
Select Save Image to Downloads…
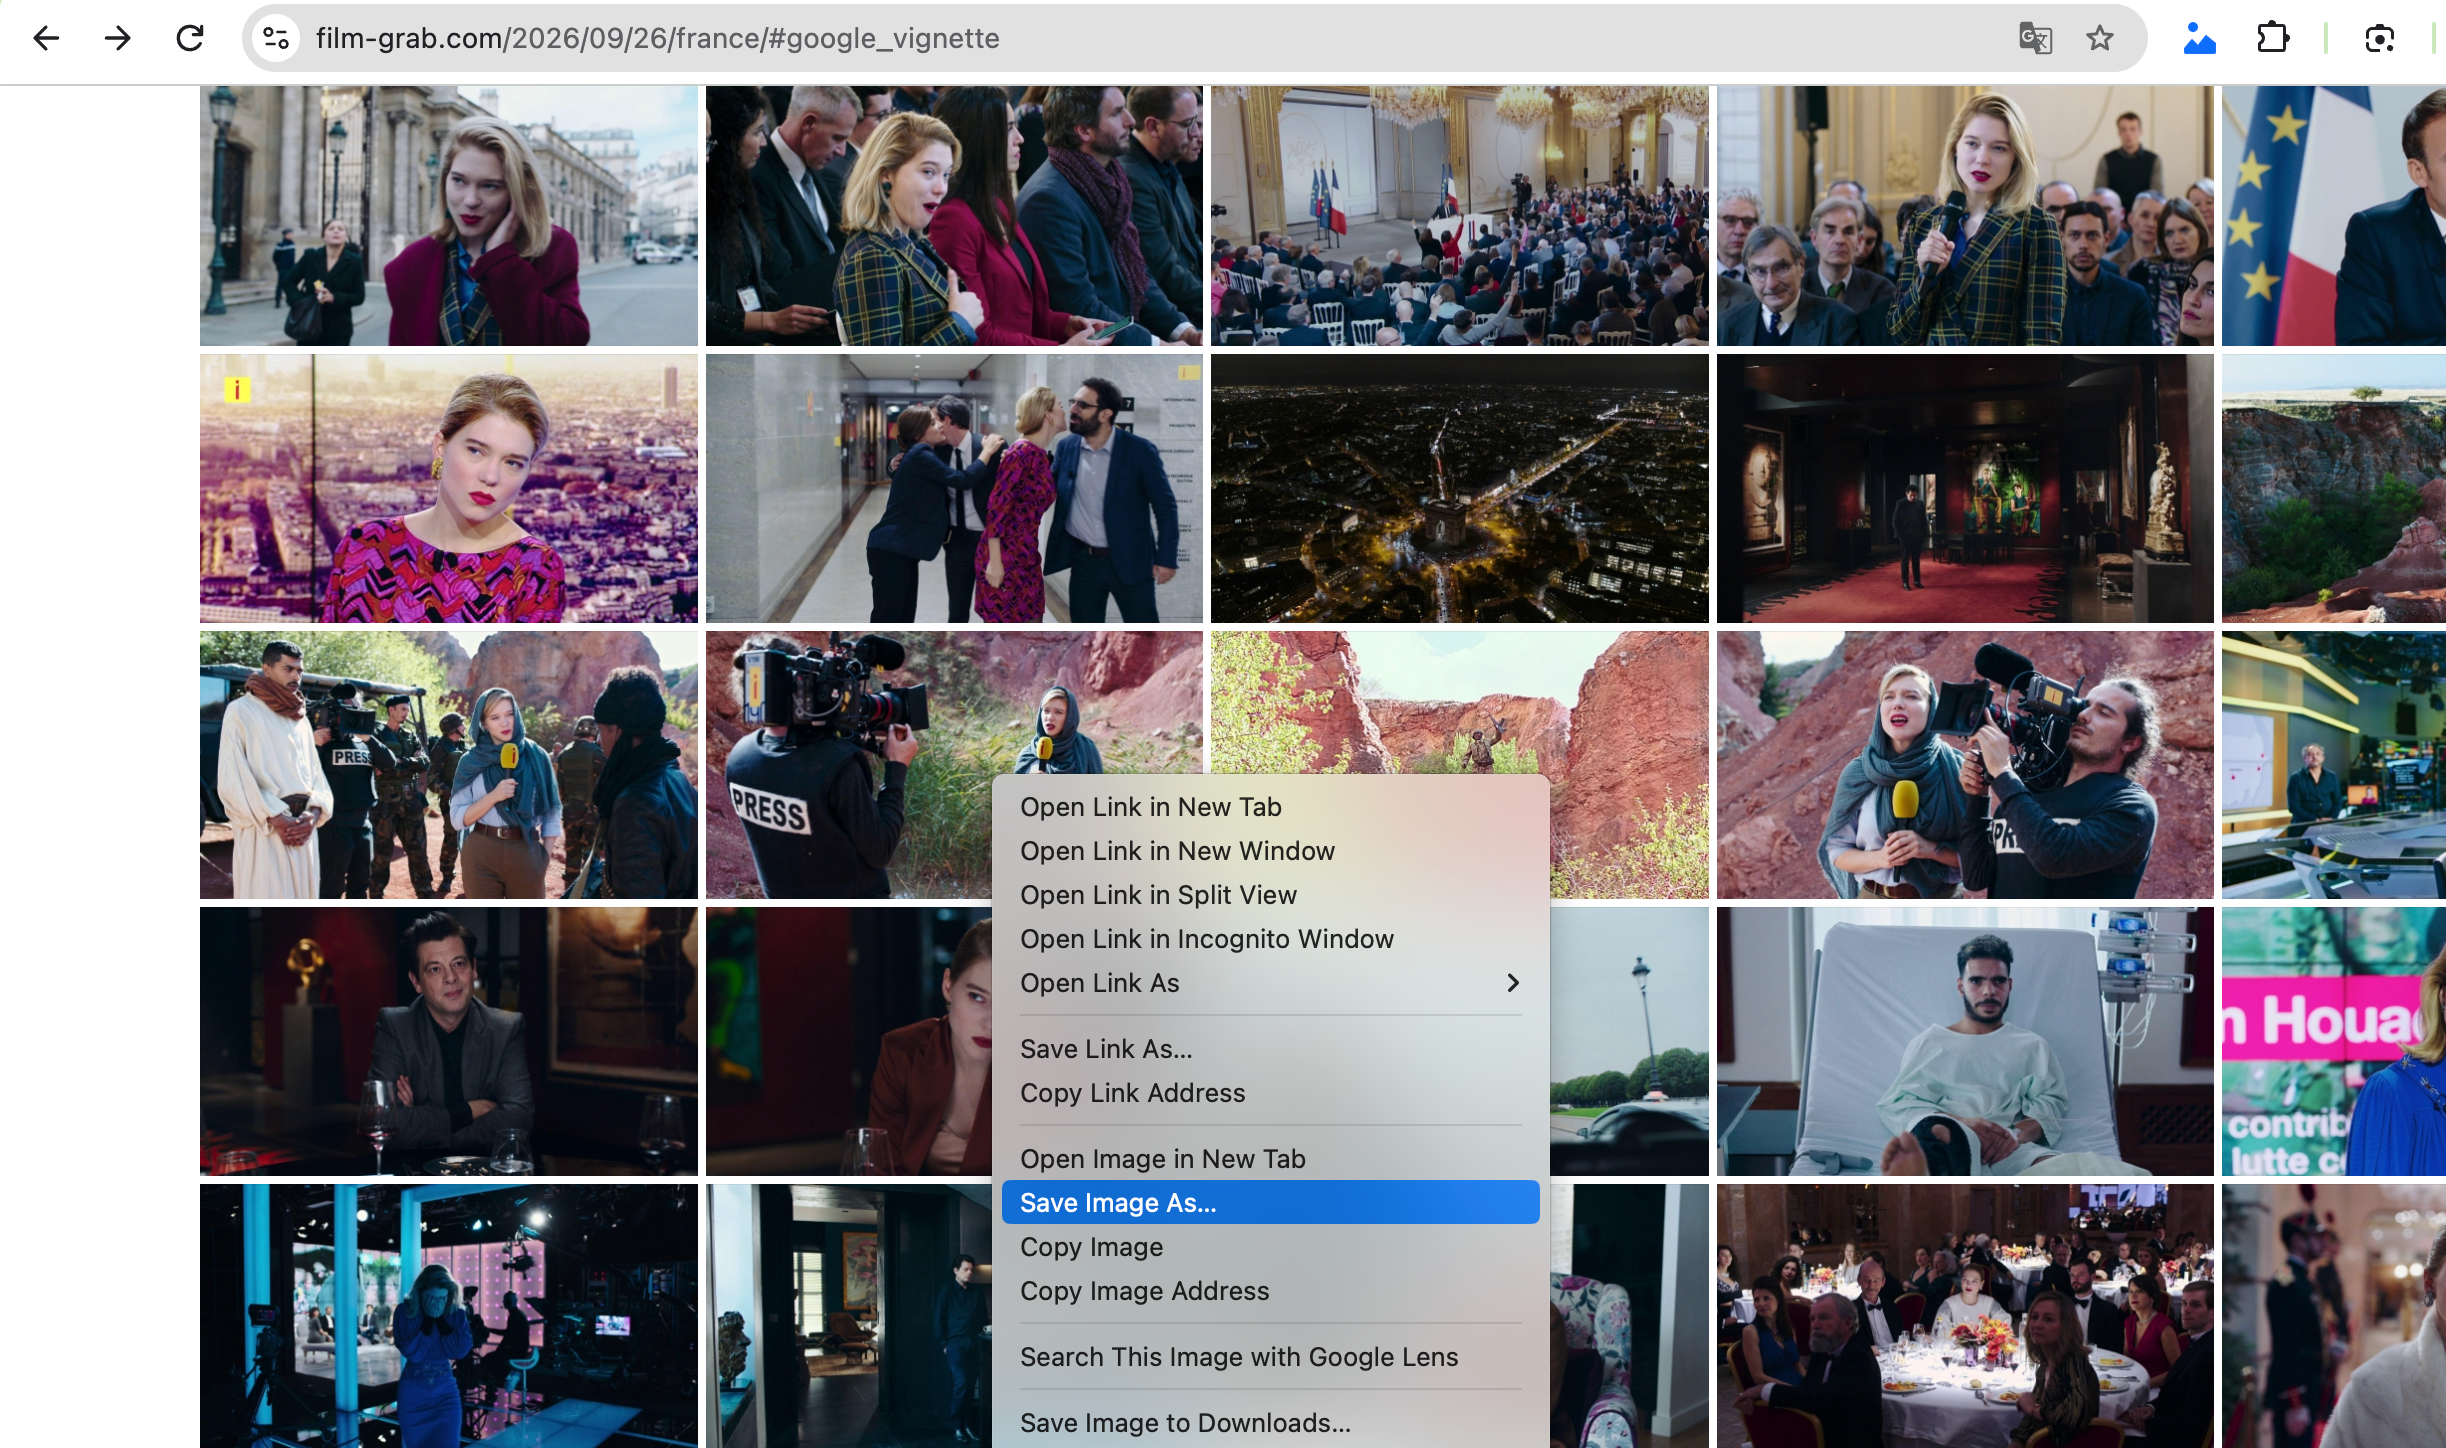[1270, 1423]
